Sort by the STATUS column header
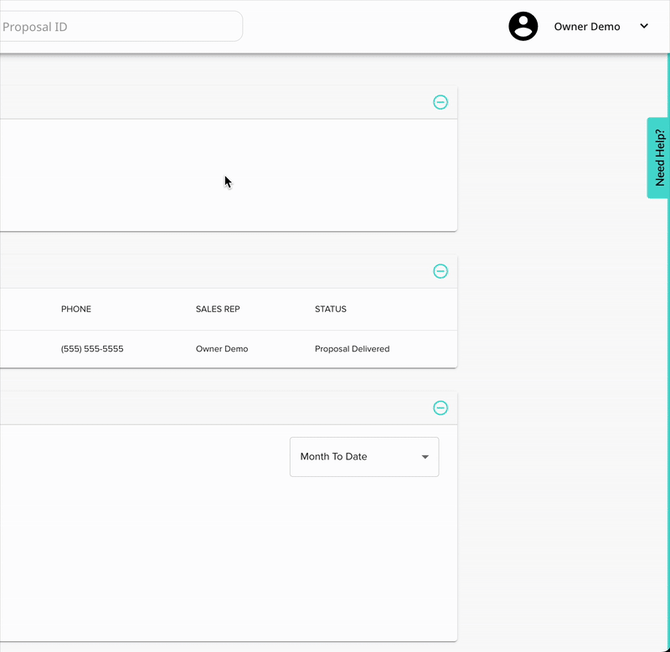 pos(330,309)
